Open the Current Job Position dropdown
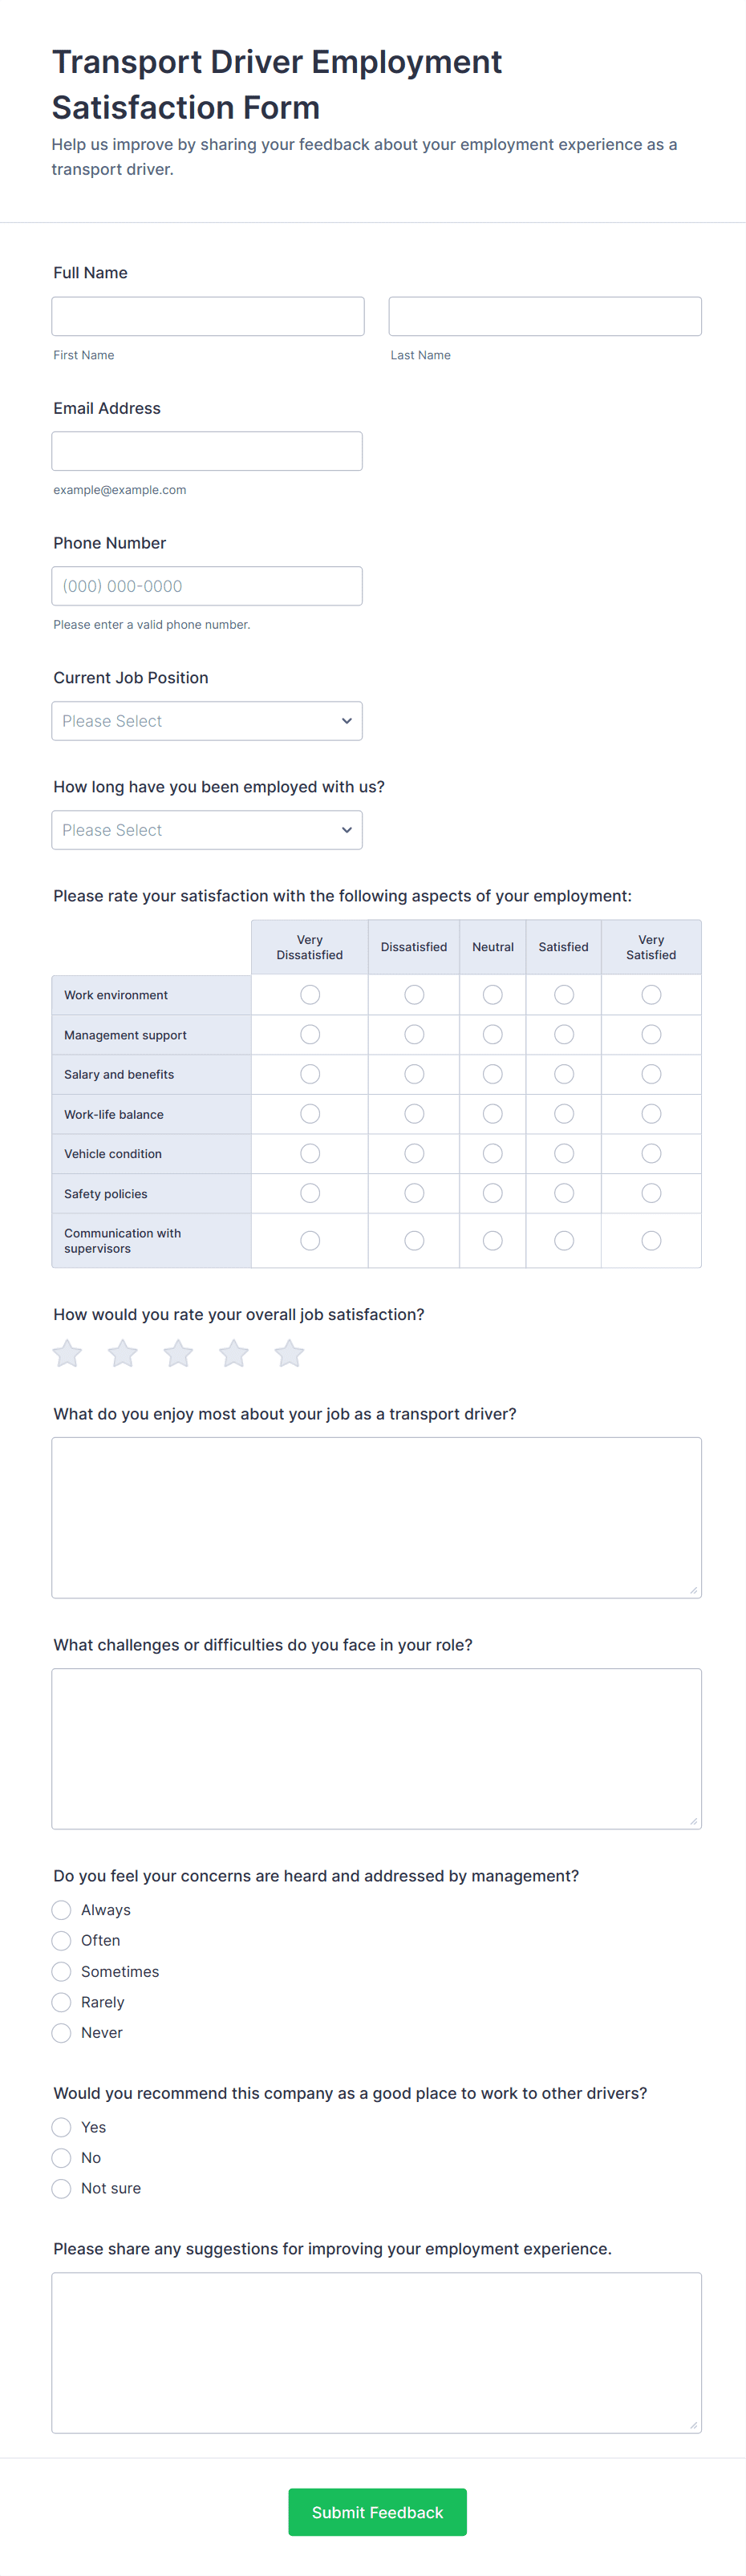Screen dimensions: 746x2576 (x=207, y=721)
